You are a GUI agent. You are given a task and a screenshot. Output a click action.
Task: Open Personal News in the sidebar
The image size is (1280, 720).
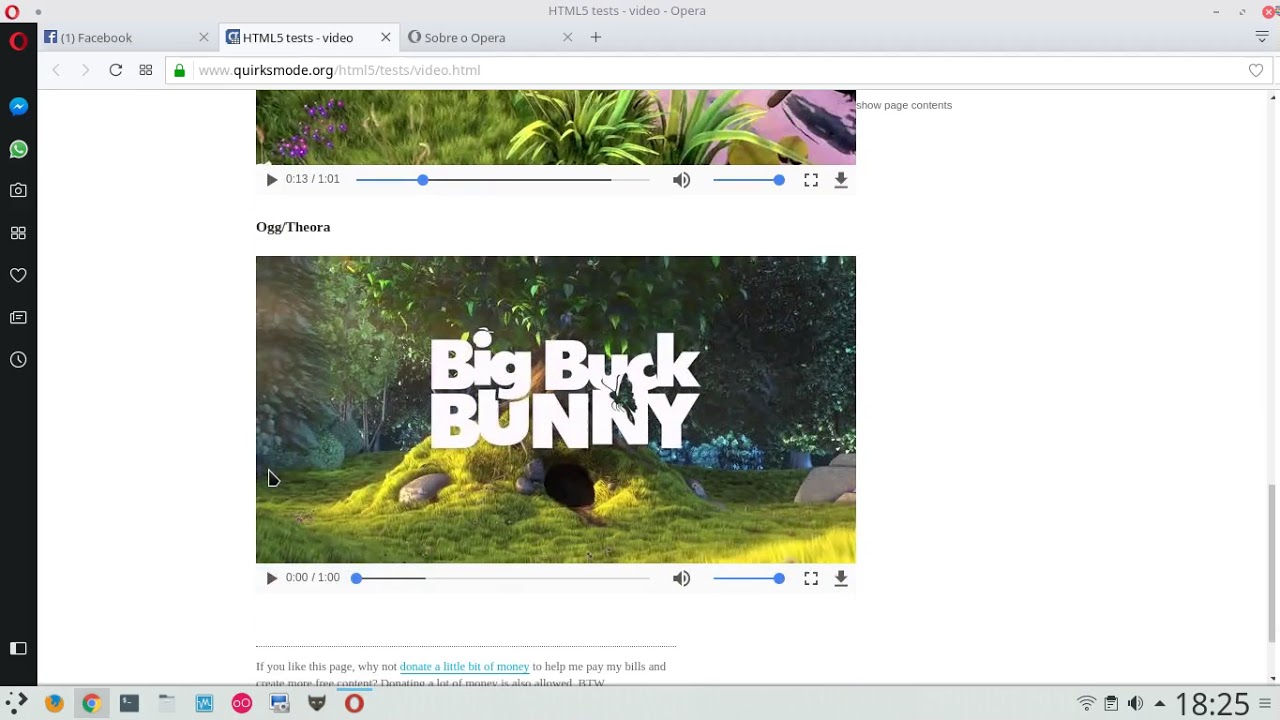click(x=18, y=318)
